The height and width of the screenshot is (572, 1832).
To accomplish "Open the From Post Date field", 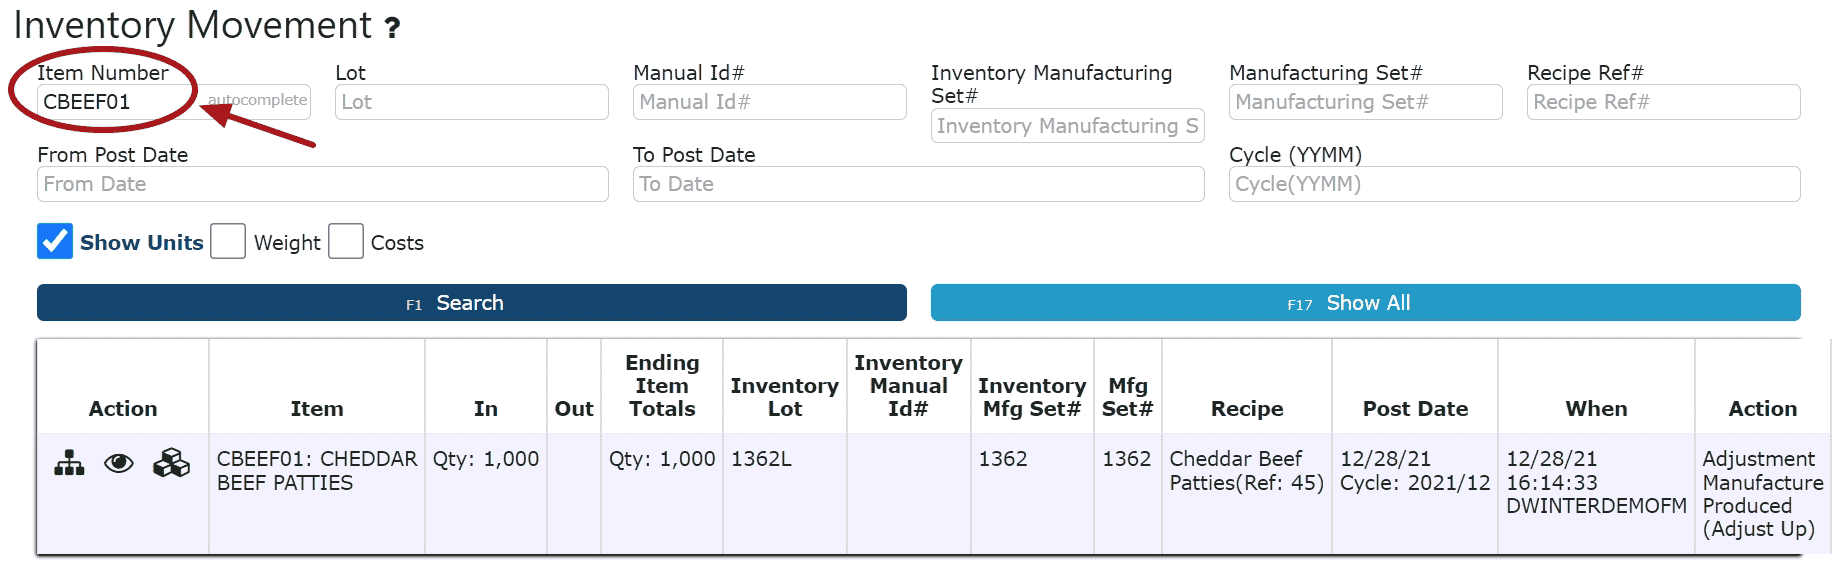I will [322, 184].
